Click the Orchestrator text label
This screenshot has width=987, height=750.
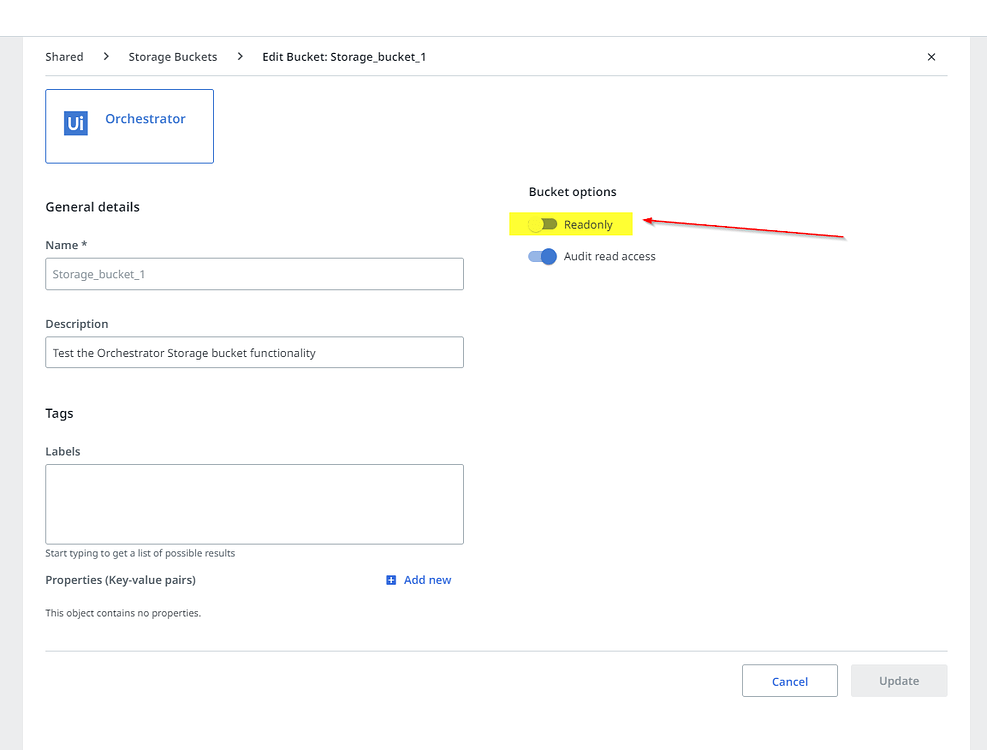tap(145, 119)
